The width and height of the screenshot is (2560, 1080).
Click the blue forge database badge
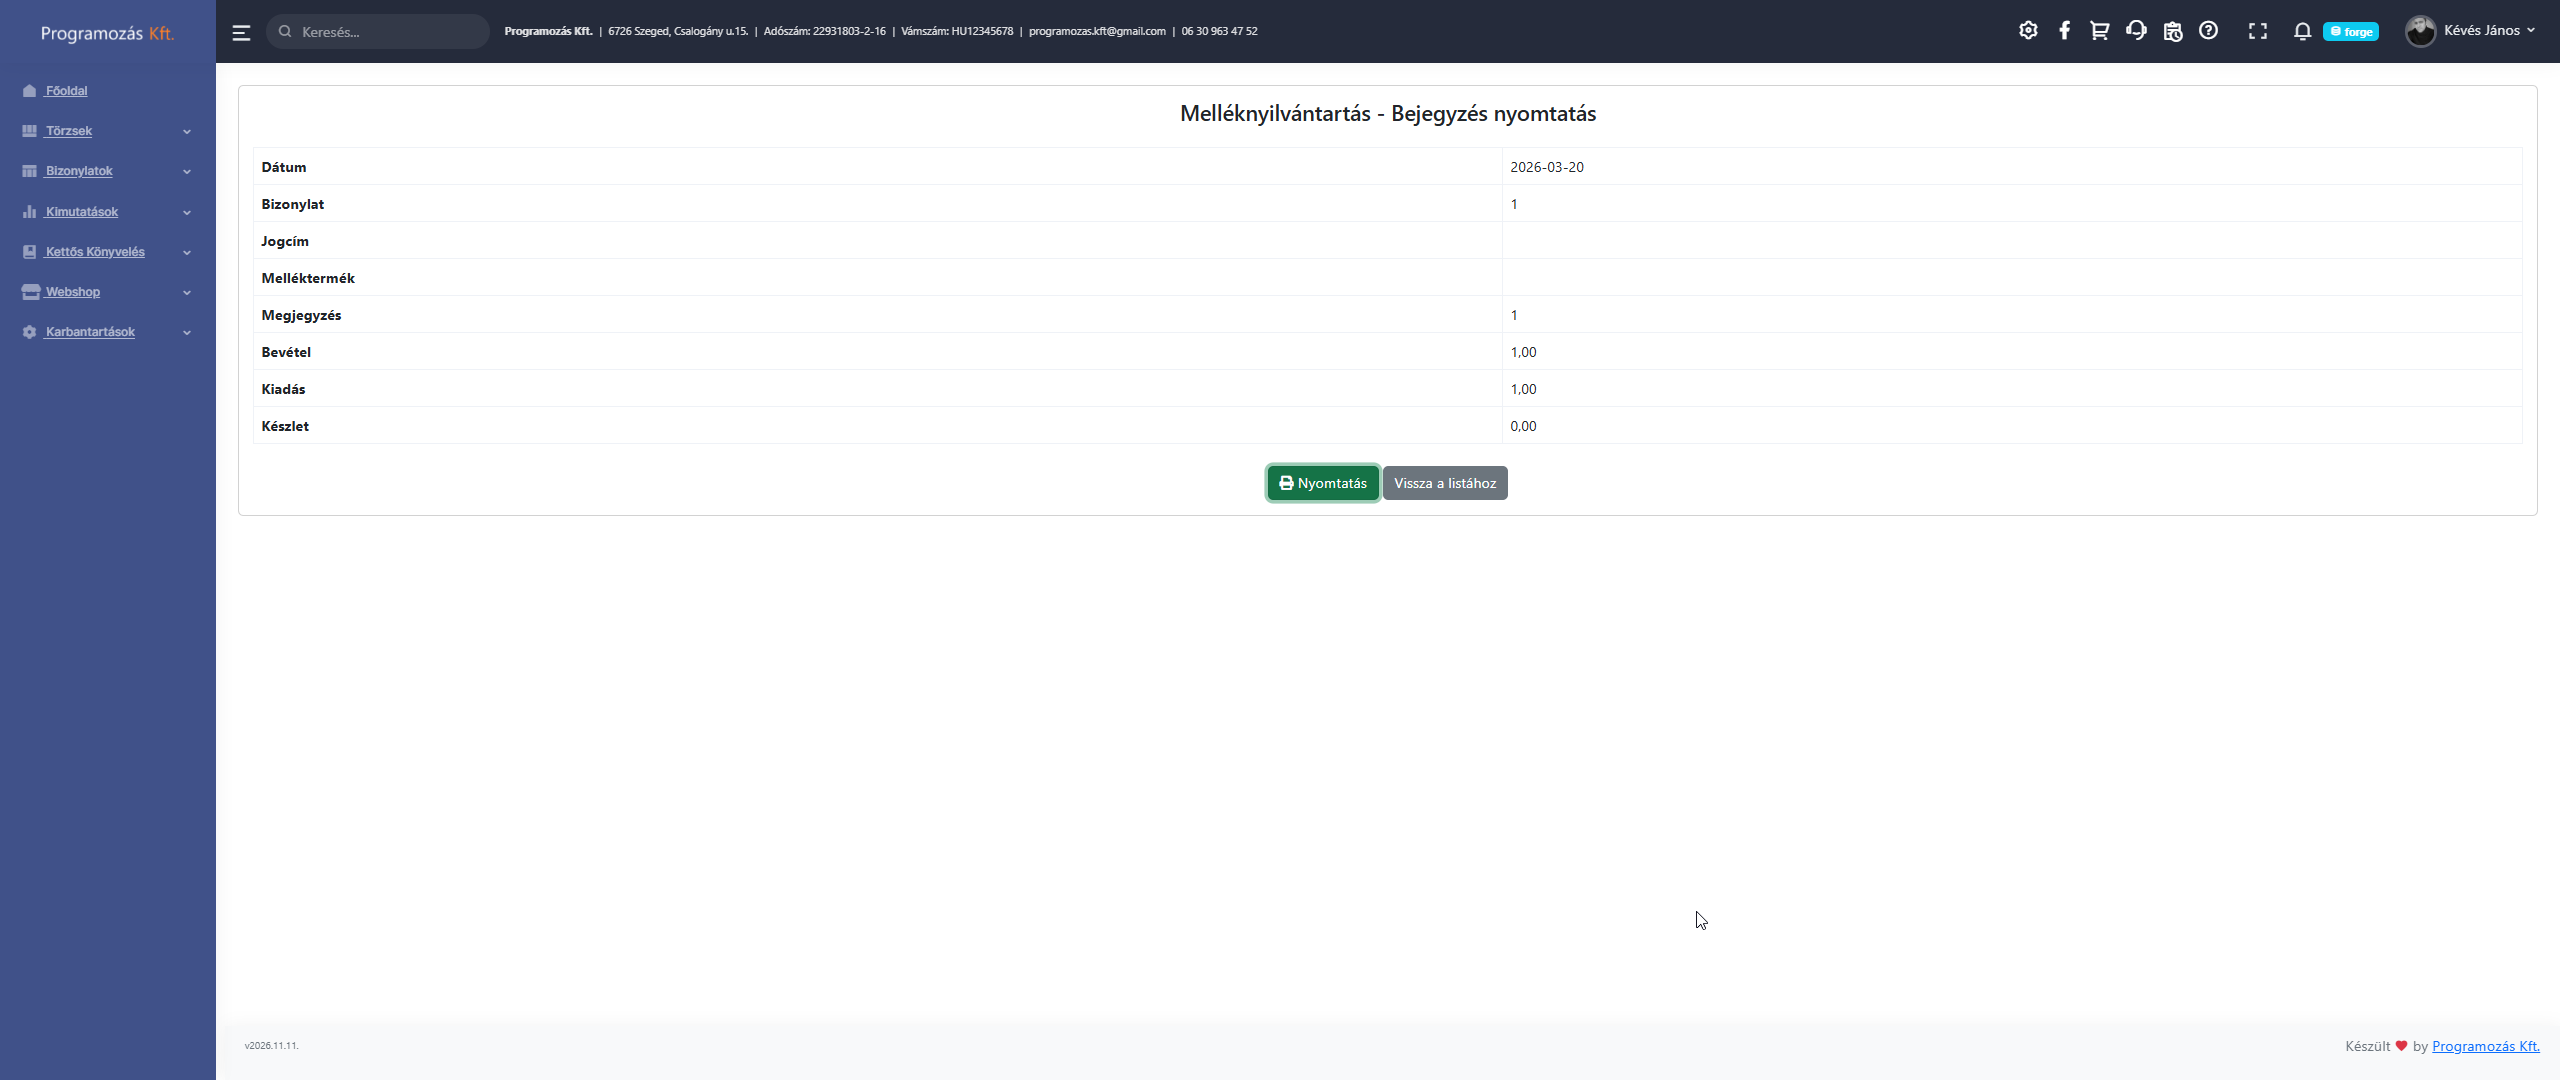click(2351, 32)
